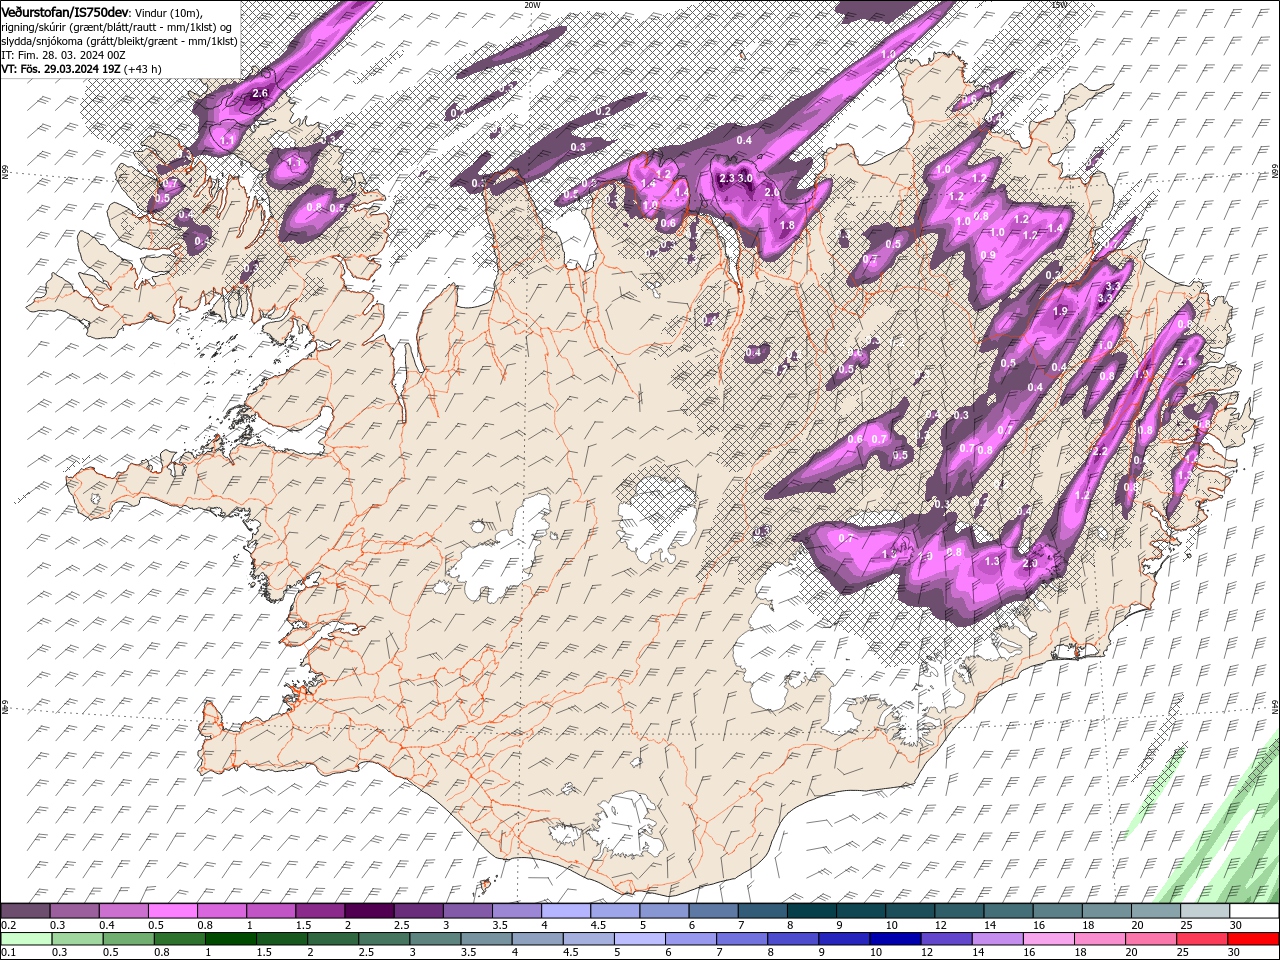
Task: Click the pale green rain swatch labeled 0.1
Action: click(26, 939)
